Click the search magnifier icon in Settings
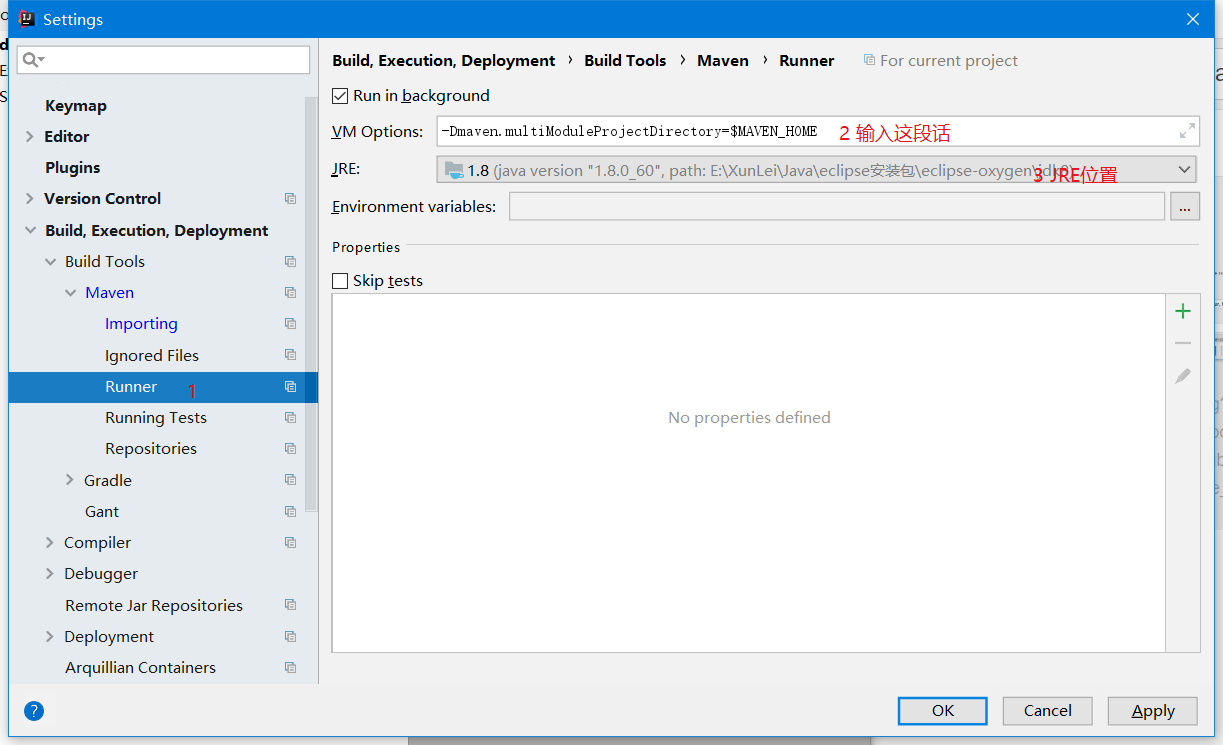This screenshot has width=1223, height=745. tap(31, 60)
